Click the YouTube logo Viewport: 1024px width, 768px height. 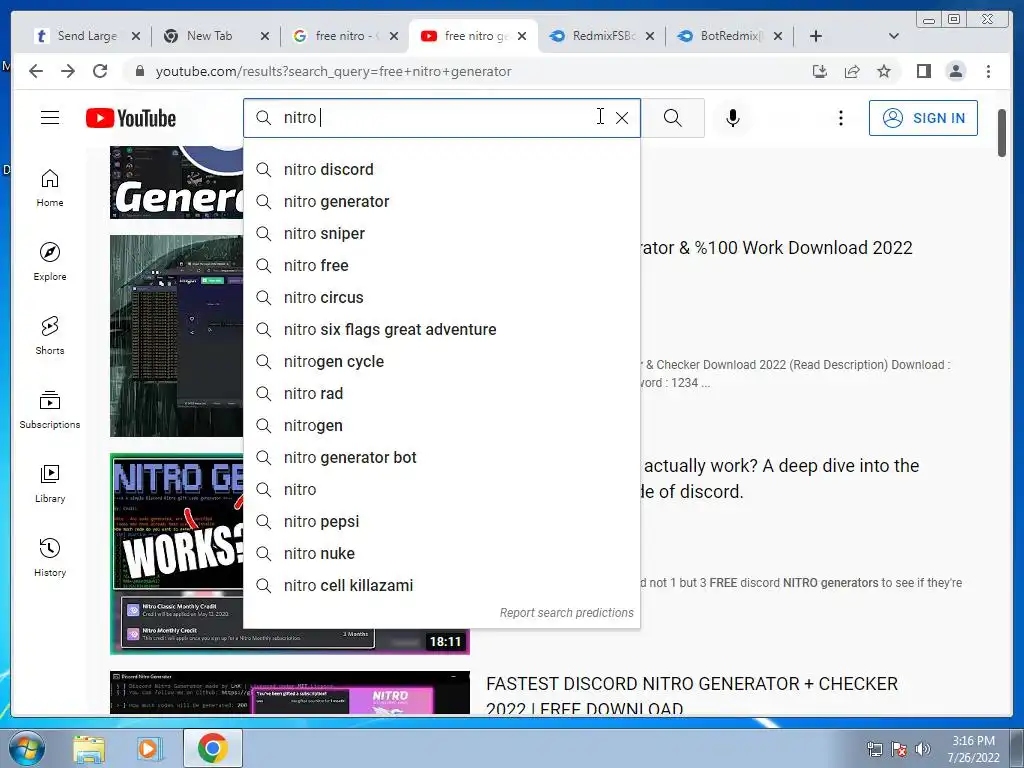pos(131,118)
